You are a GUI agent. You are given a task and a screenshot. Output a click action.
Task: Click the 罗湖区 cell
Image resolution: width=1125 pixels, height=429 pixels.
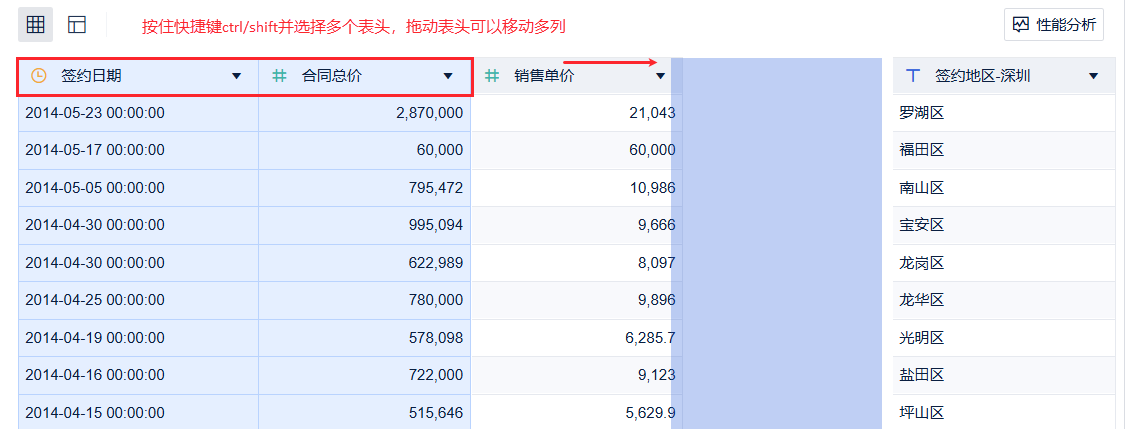[922, 113]
